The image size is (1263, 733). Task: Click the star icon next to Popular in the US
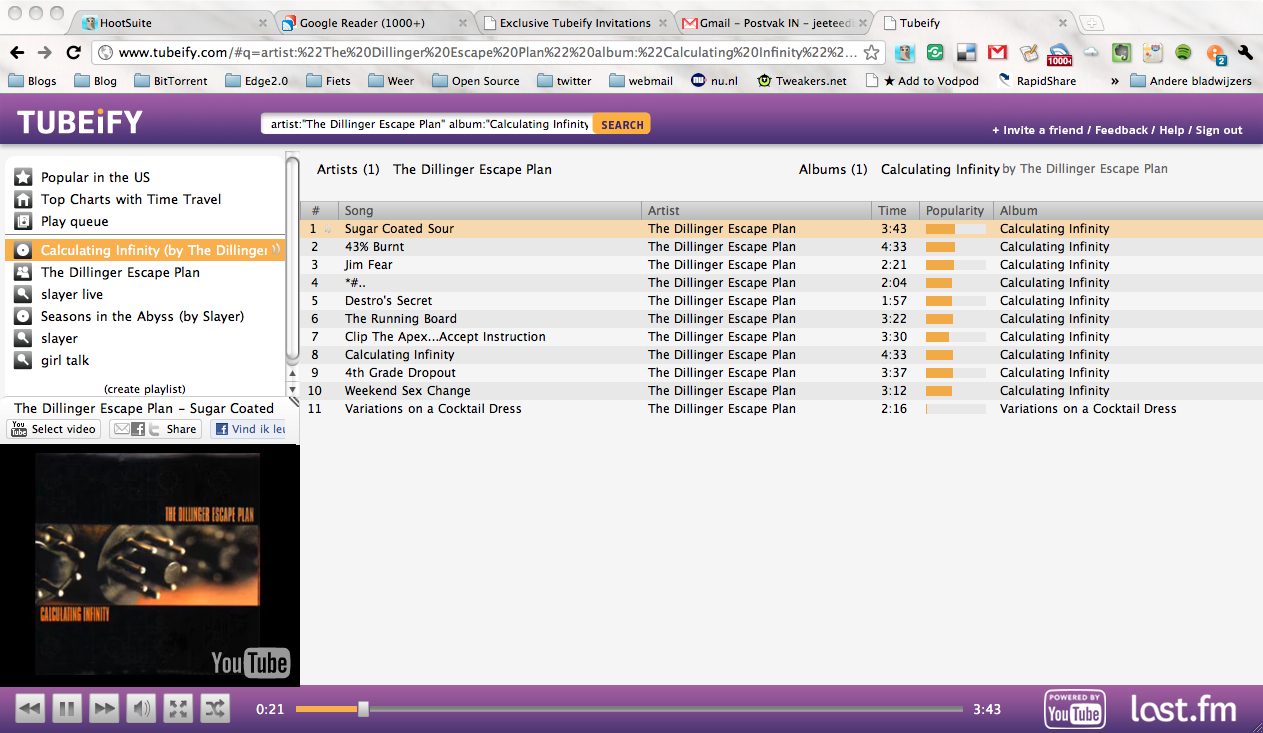pos(23,177)
